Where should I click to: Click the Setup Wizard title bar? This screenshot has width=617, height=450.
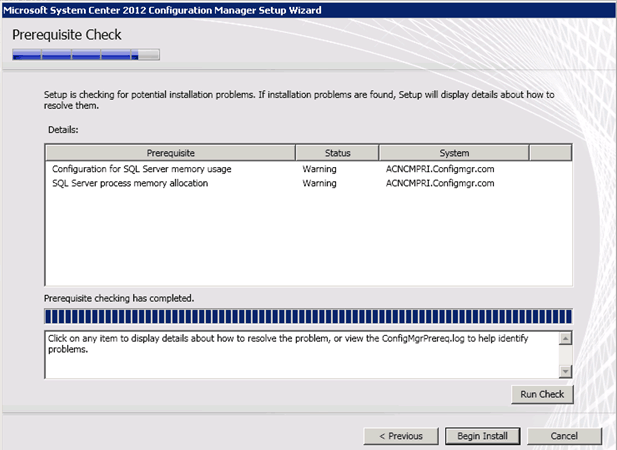tap(308, 10)
